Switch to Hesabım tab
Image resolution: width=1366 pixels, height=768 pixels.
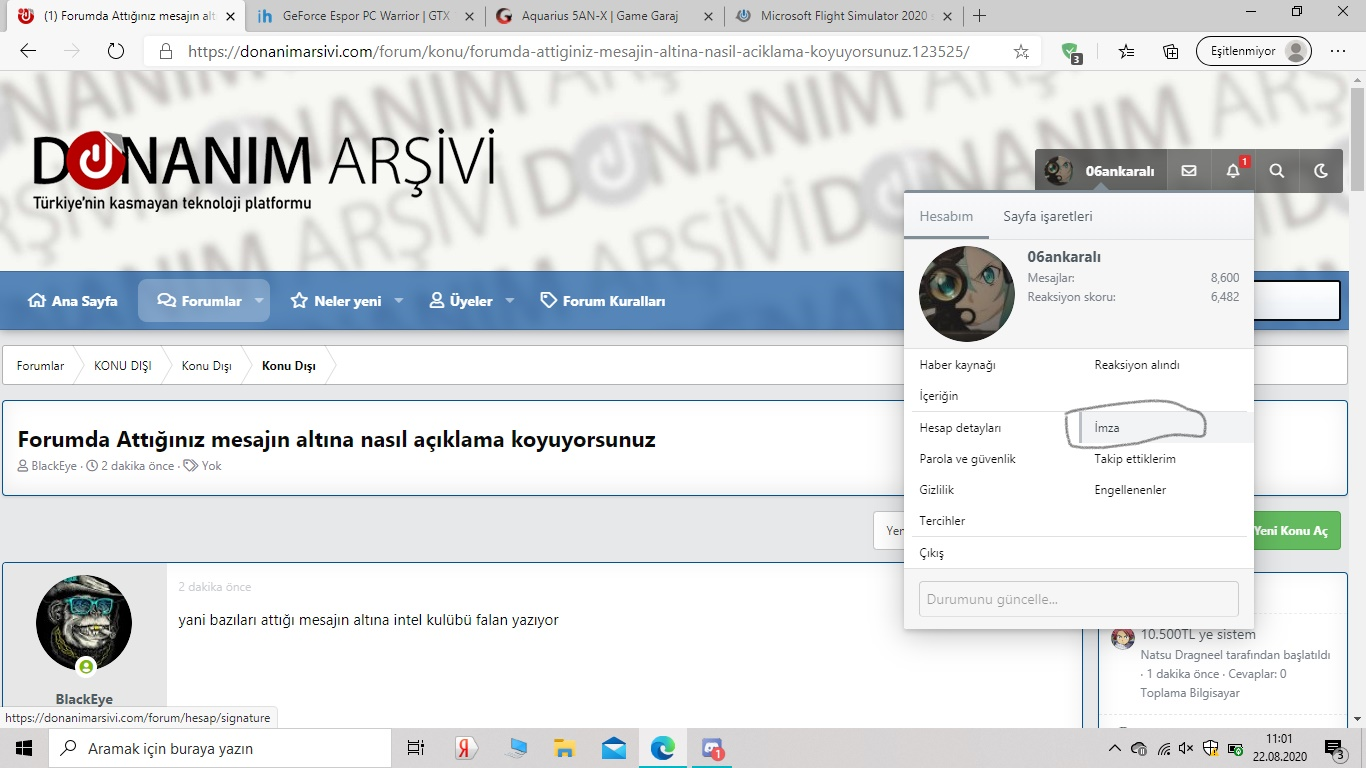tap(946, 216)
